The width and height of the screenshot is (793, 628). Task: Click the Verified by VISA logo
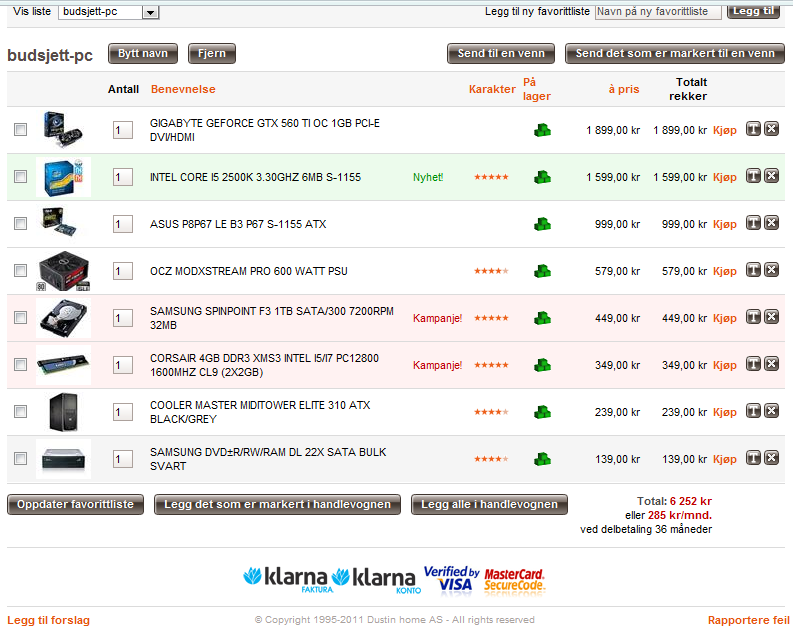(x=451, y=579)
